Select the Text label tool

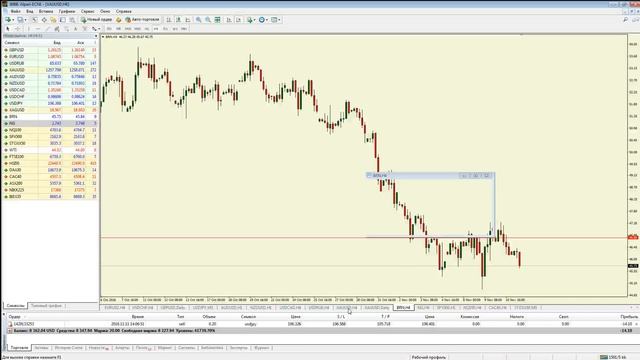tap(85, 29)
